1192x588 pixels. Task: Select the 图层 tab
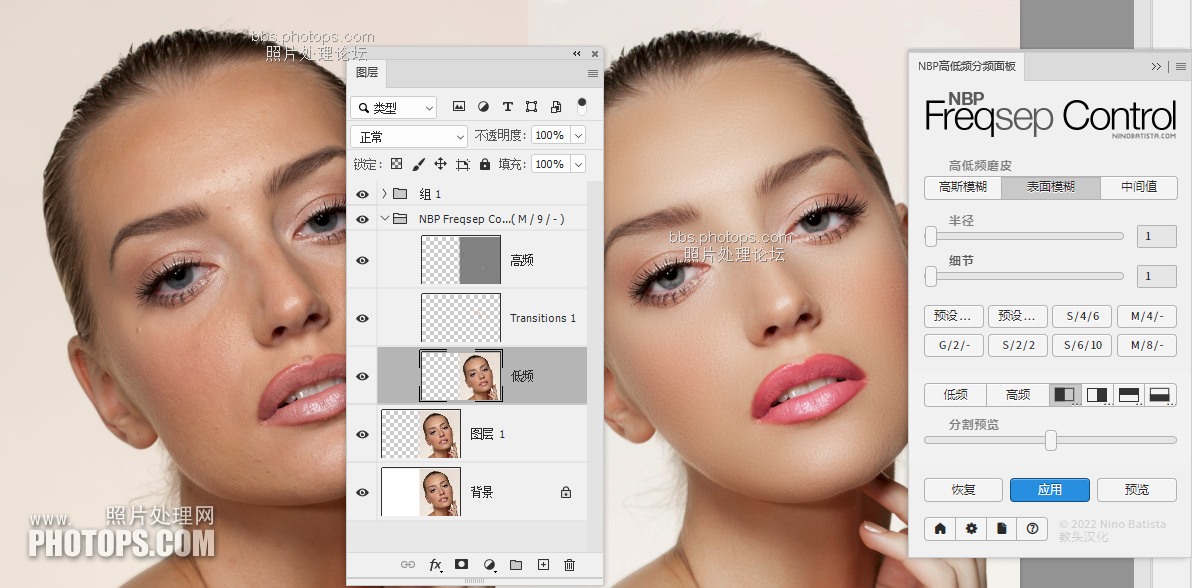366,73
